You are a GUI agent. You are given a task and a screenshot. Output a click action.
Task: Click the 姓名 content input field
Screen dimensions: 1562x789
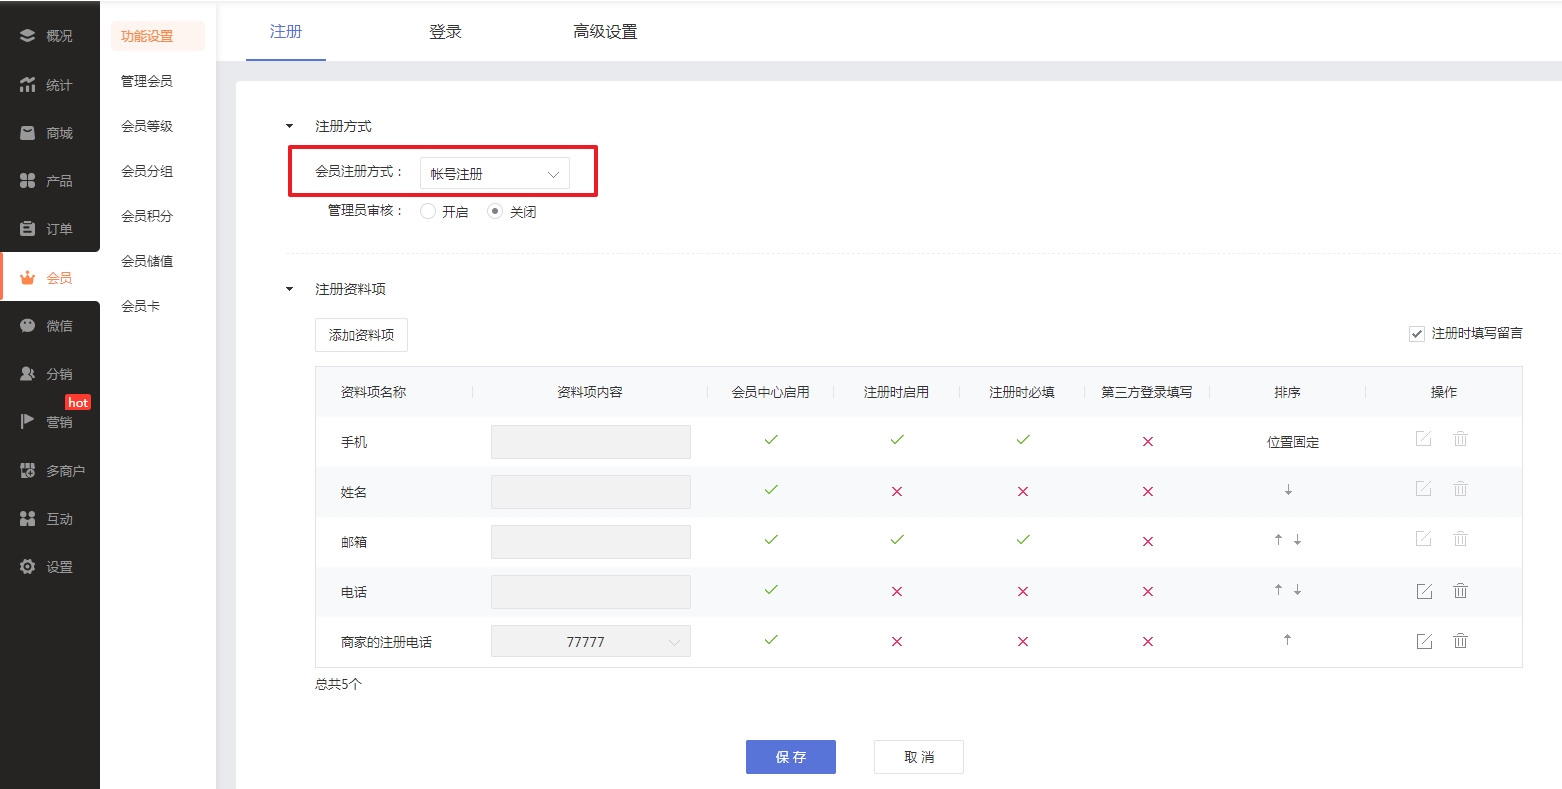[590, 491]
